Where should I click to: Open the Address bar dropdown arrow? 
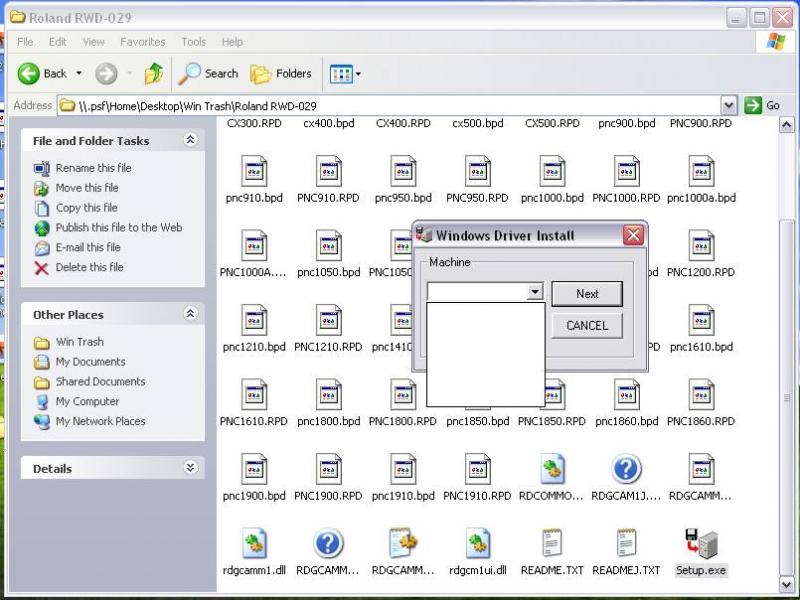729,106
